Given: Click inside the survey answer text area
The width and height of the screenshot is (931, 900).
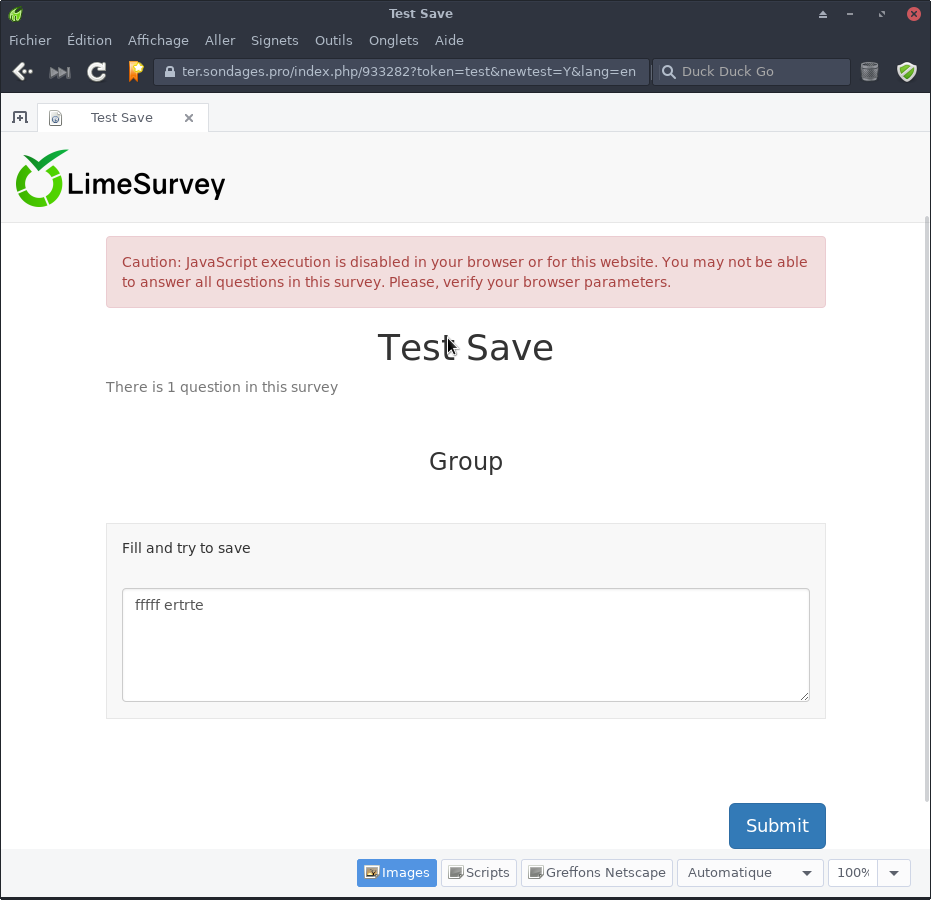Looking at the screenshot, I should (x=465, y=645).
